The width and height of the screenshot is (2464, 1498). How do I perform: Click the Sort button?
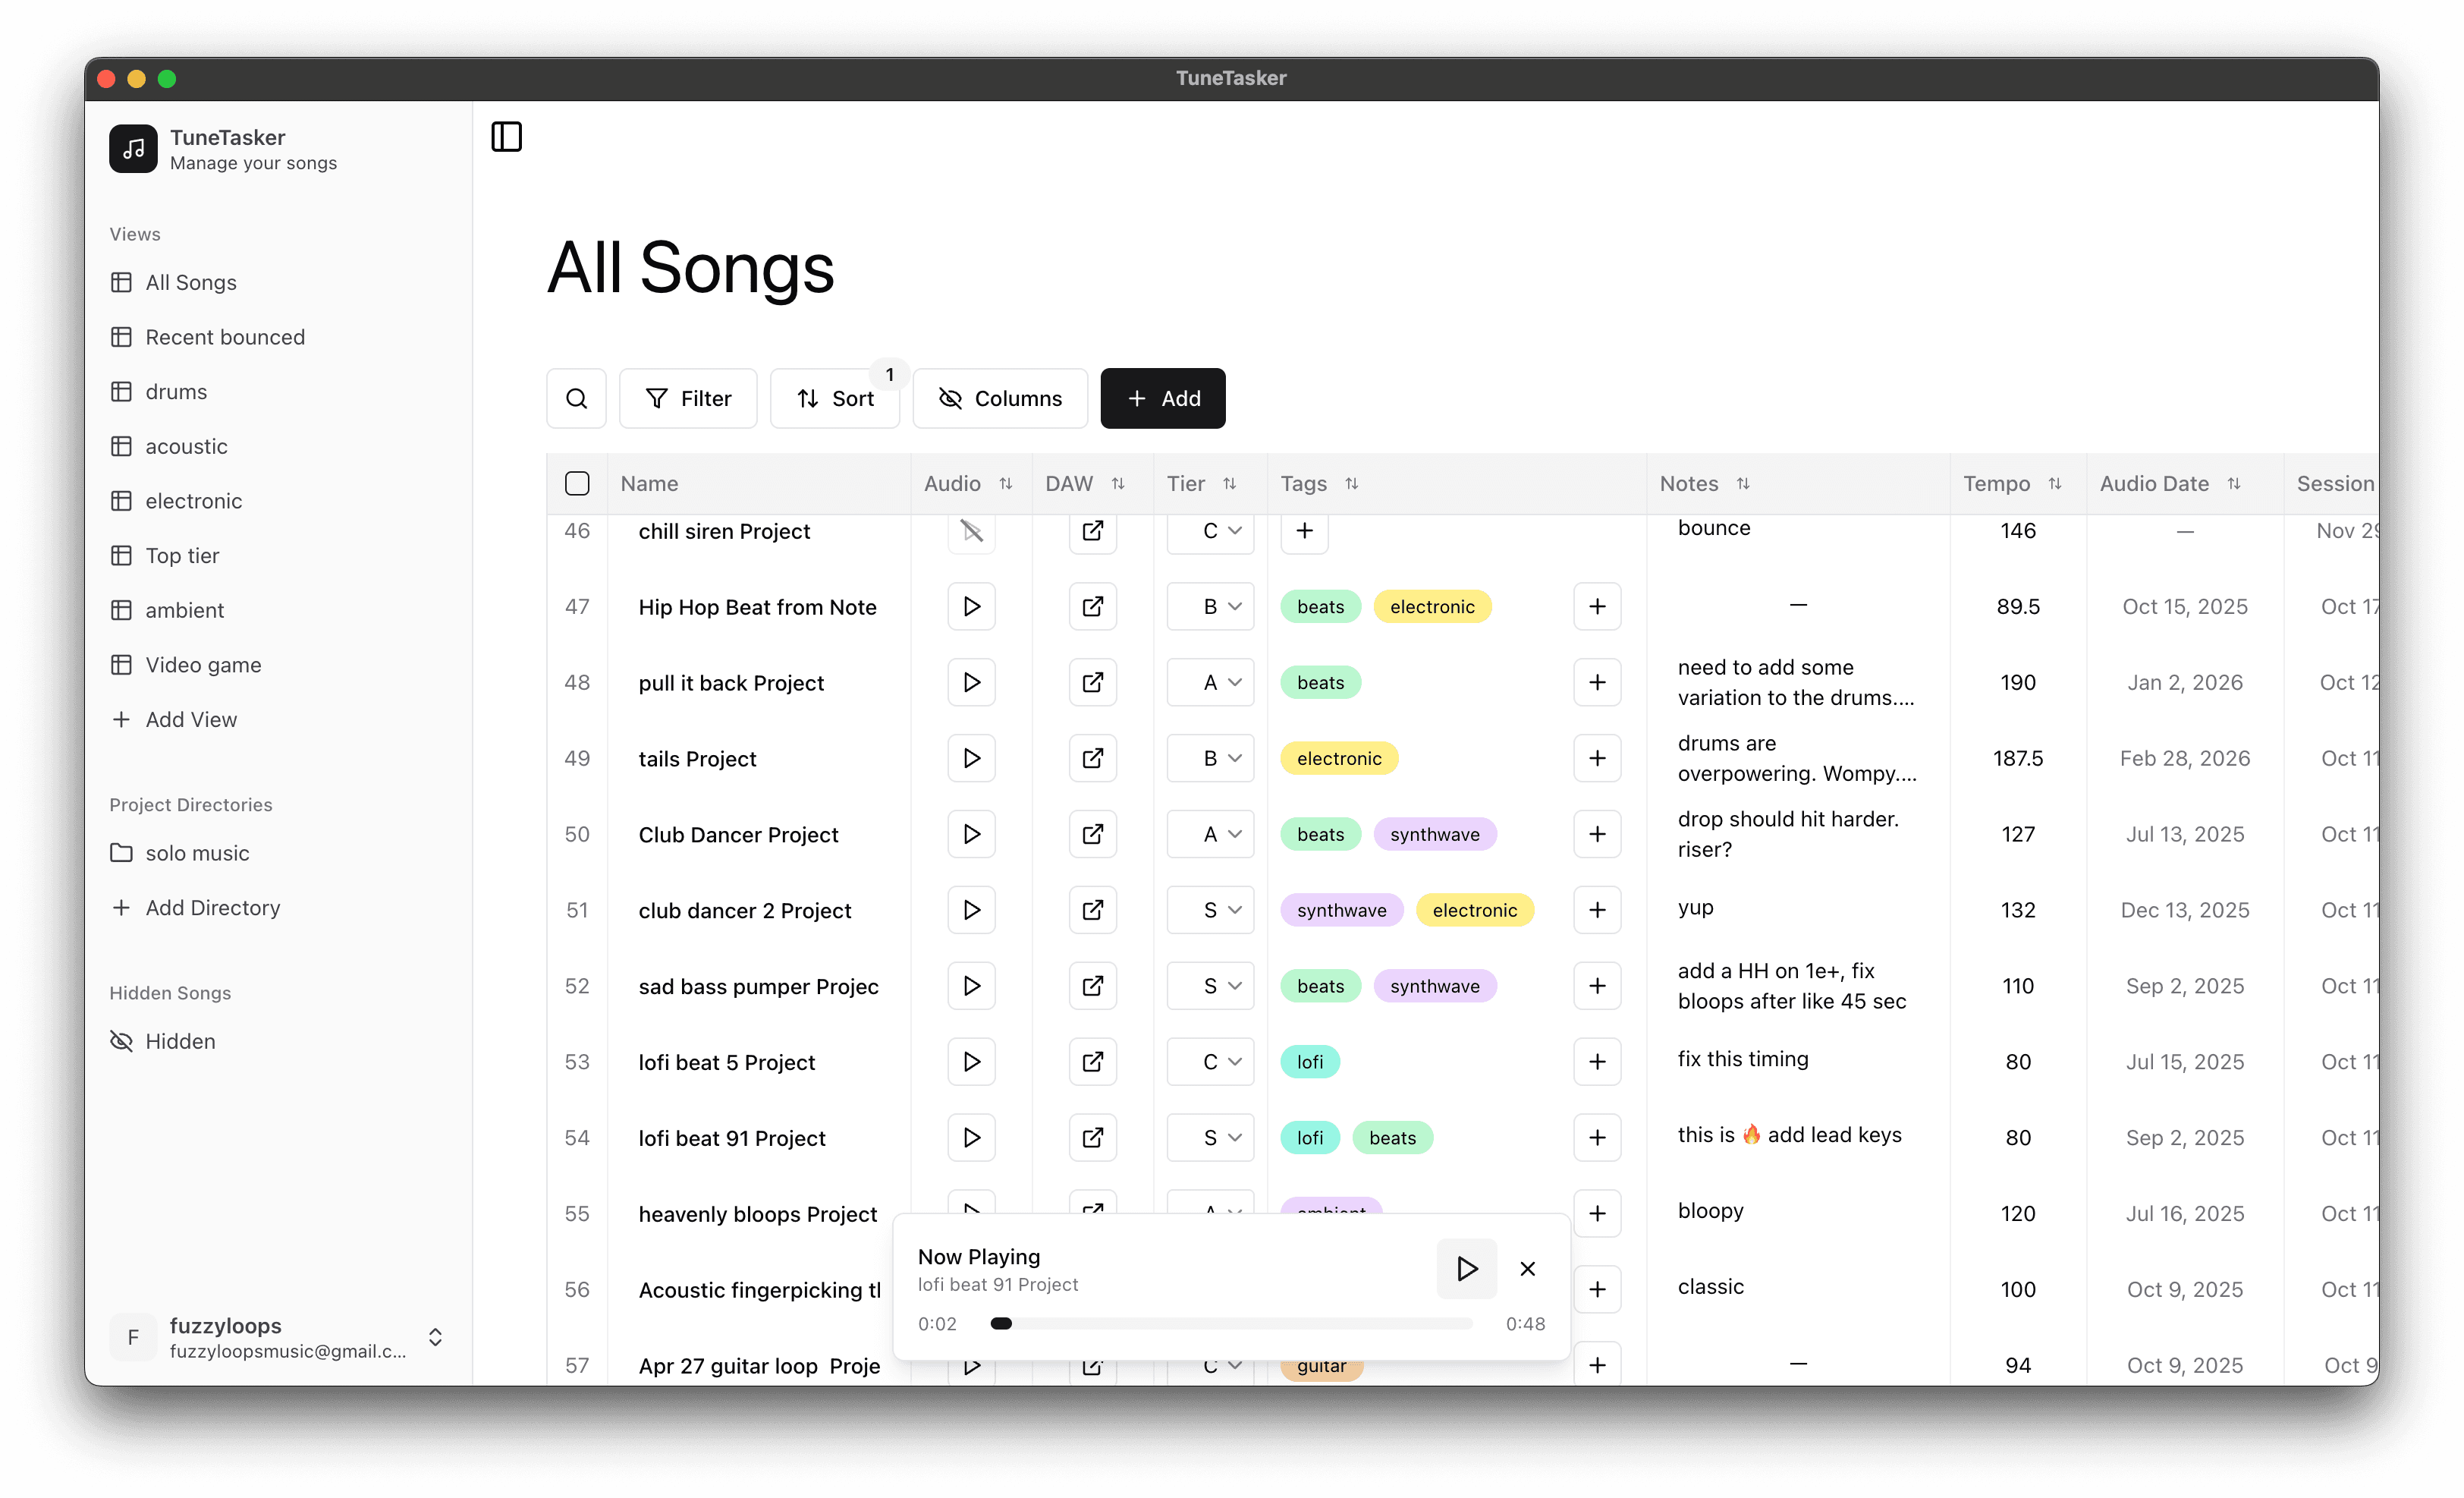click(835, 398)
